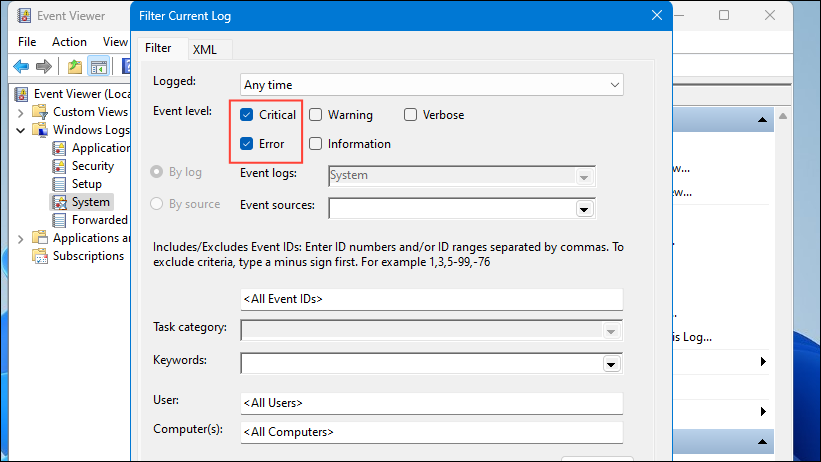Select the Security log in tree
The width and height of the screenshot is (821, 462).
click(x=93, y=166)
